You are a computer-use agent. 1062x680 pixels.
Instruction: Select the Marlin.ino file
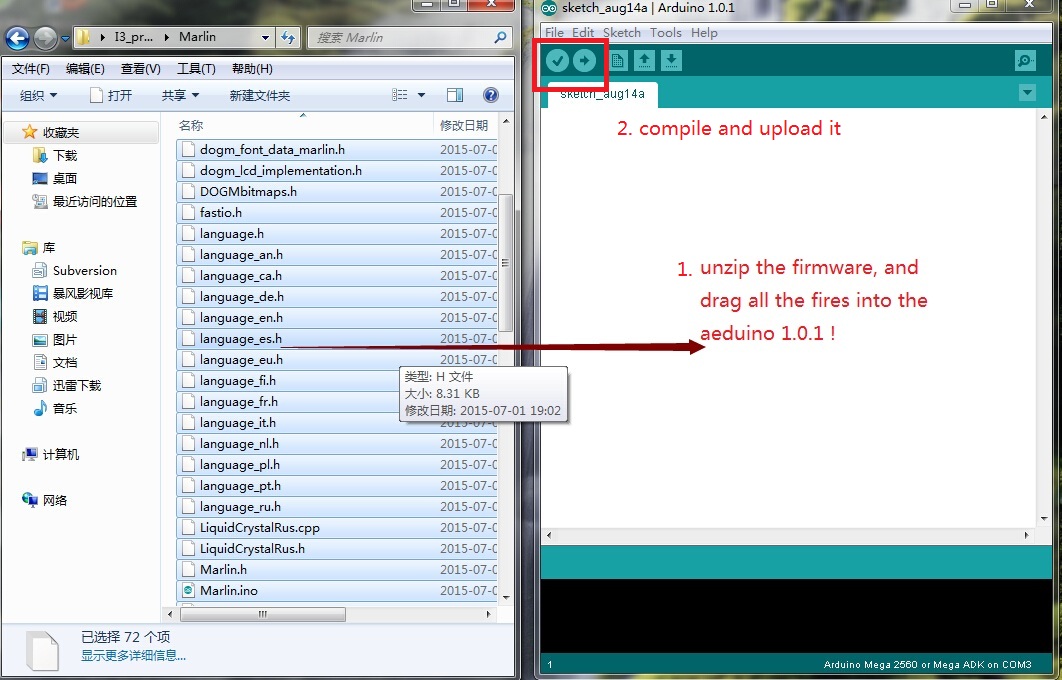(229, 590)
